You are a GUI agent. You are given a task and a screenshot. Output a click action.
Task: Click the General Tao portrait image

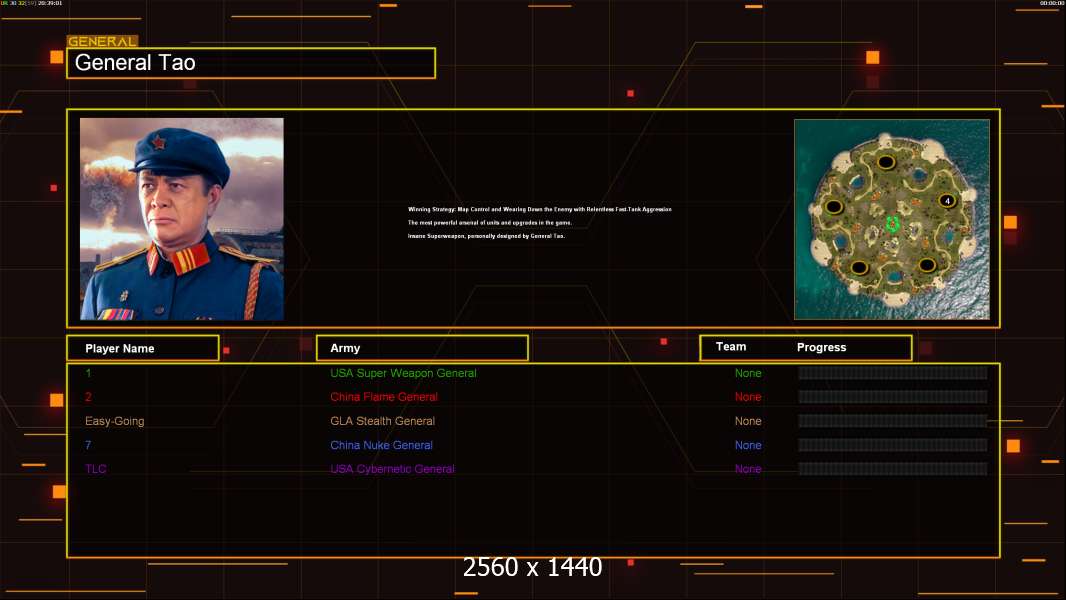[182, 219]
